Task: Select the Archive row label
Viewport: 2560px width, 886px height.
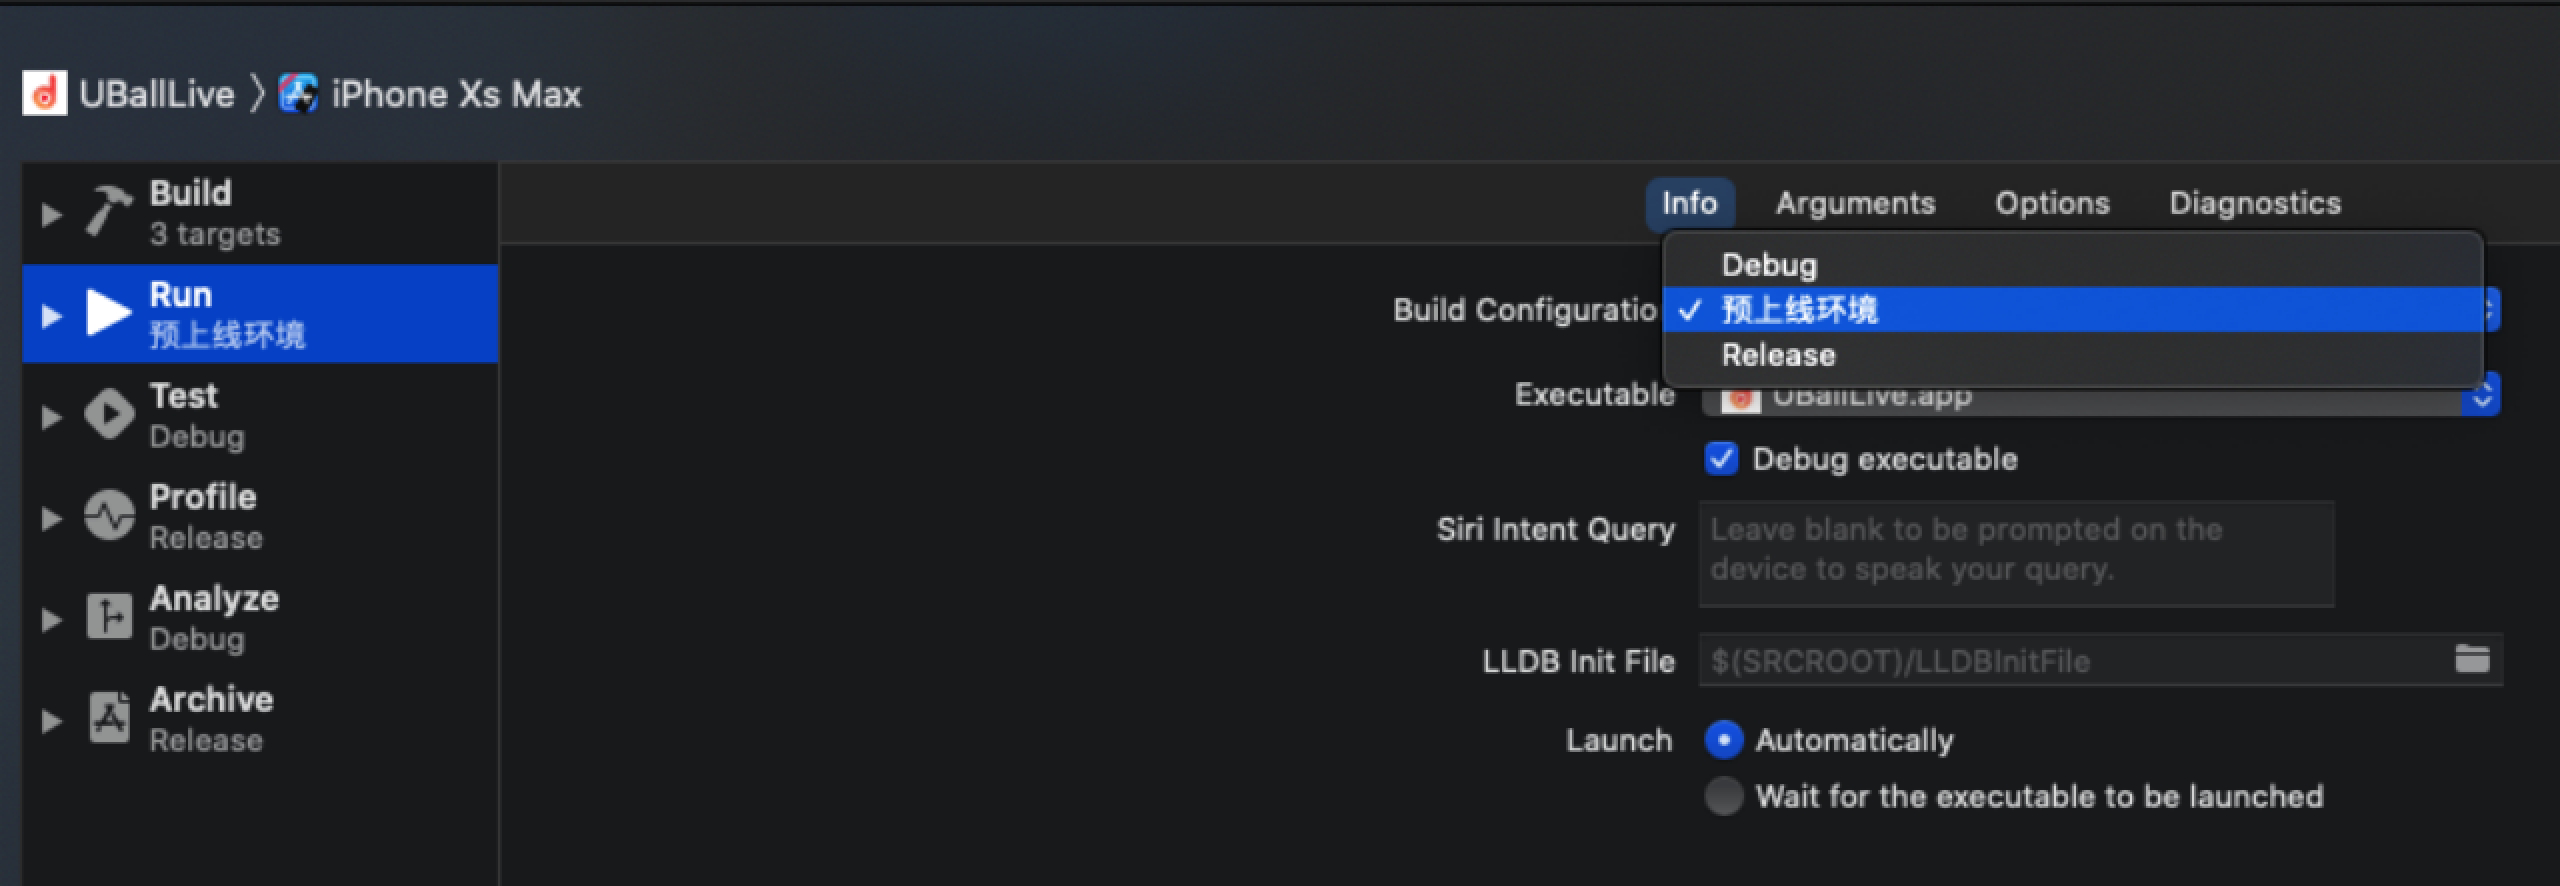Action: (211, 699)
